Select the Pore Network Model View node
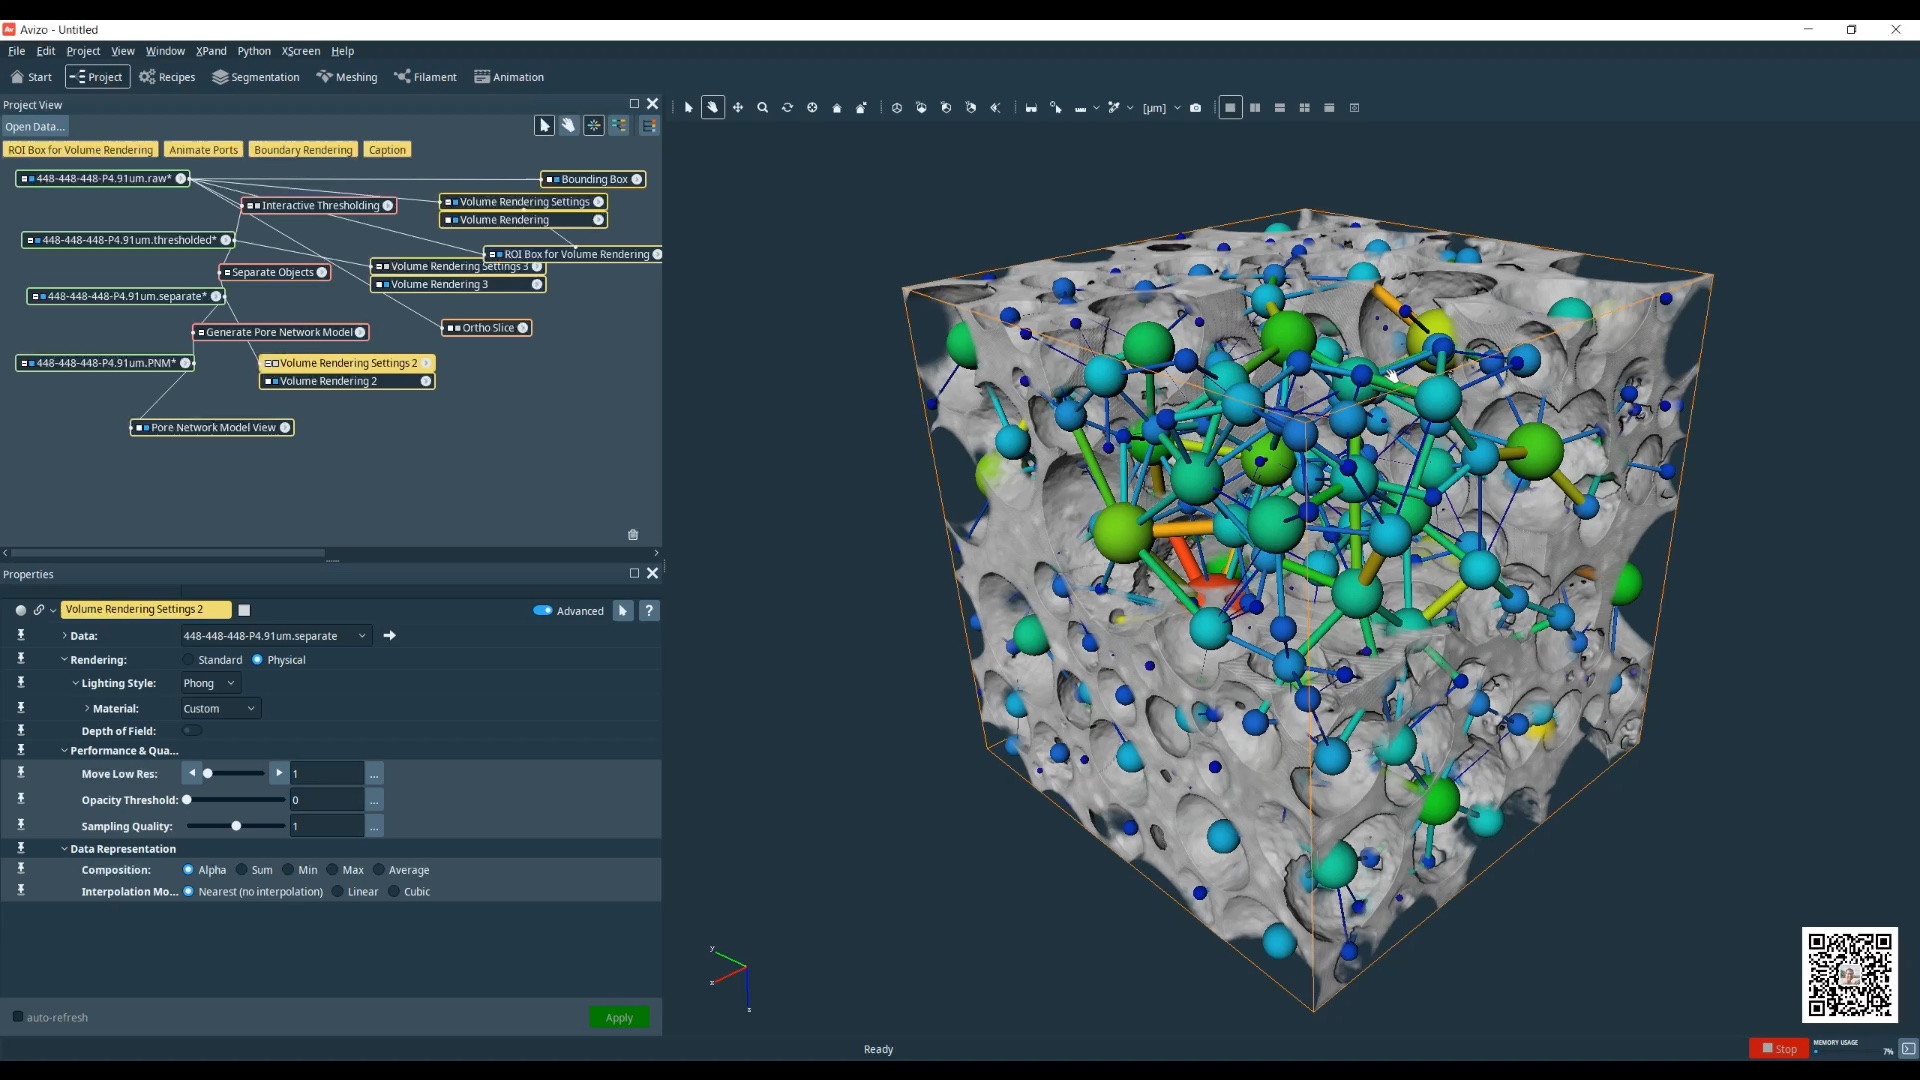1920x1080 pixels. (212, 428)
